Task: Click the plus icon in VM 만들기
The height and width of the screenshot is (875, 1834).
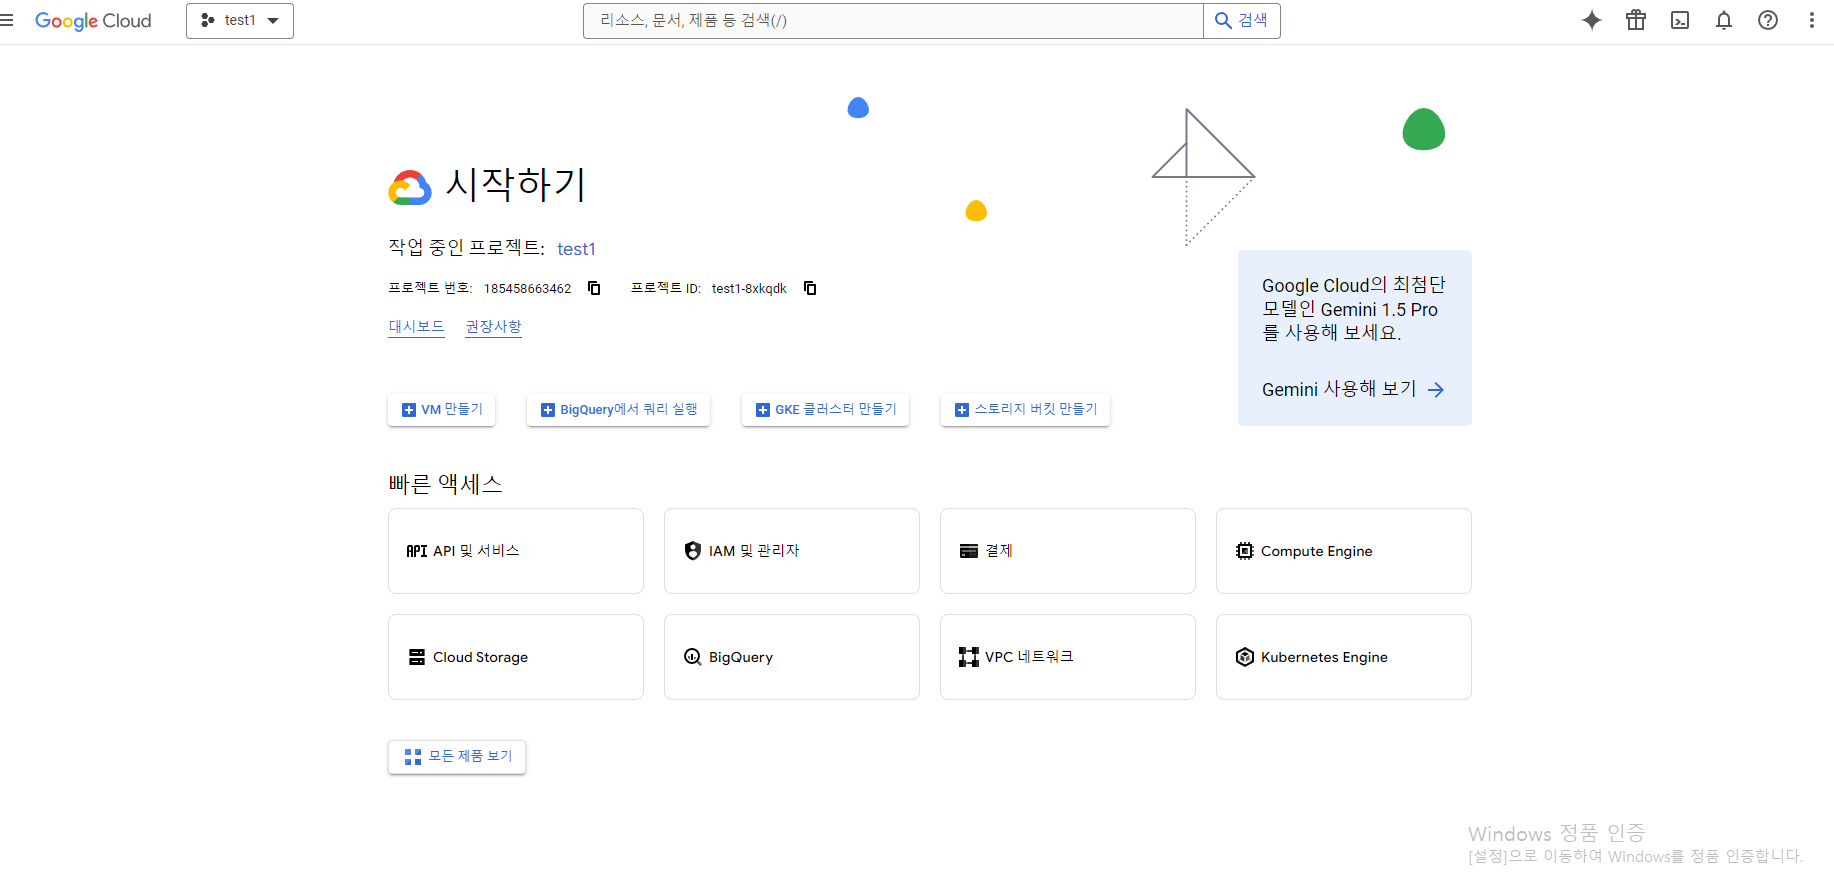Action: click(408, 410)
